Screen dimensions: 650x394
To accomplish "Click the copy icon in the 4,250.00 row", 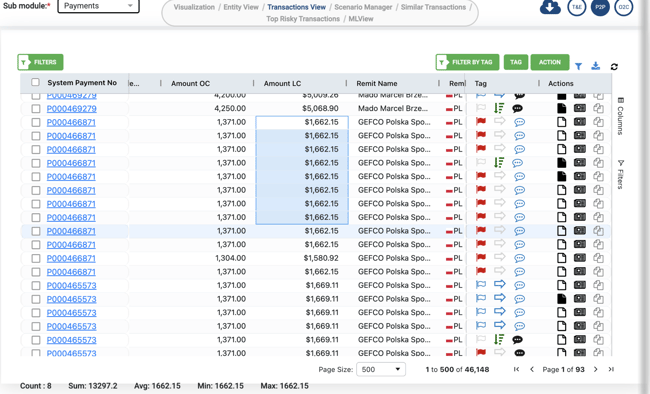I will tap(598, 108).
